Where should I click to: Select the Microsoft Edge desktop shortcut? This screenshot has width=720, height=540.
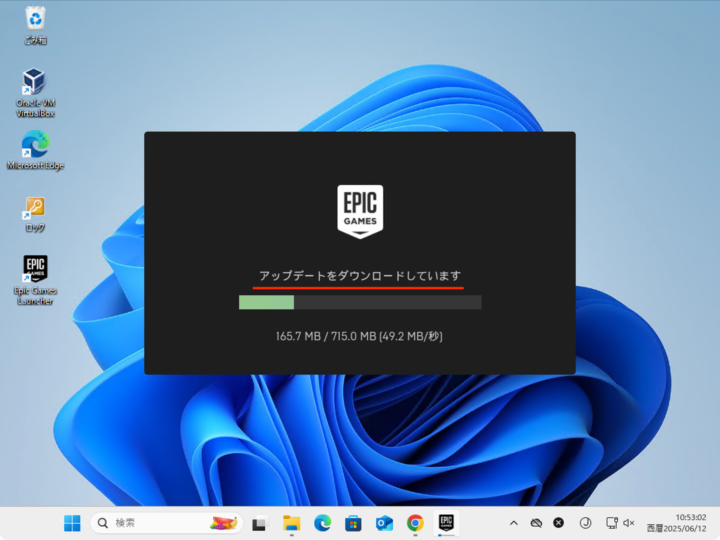pyautogui.click(x=35, y=150)
